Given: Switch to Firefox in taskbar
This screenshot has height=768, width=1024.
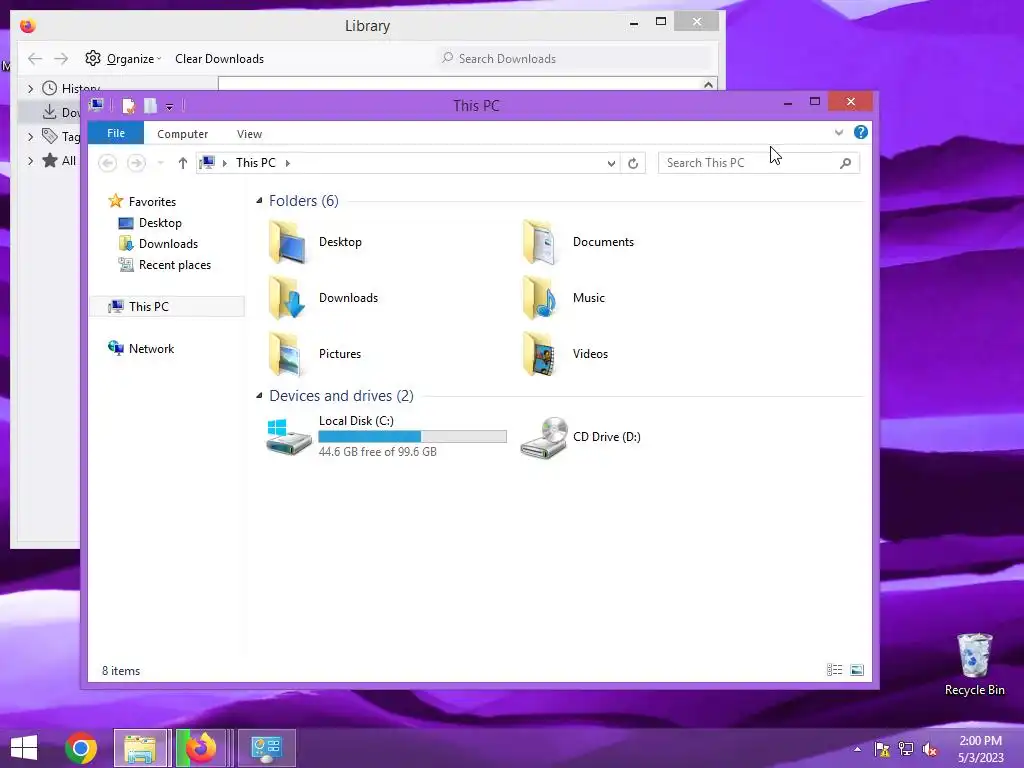Looking at the screenshot, I should tap(201, 748).
